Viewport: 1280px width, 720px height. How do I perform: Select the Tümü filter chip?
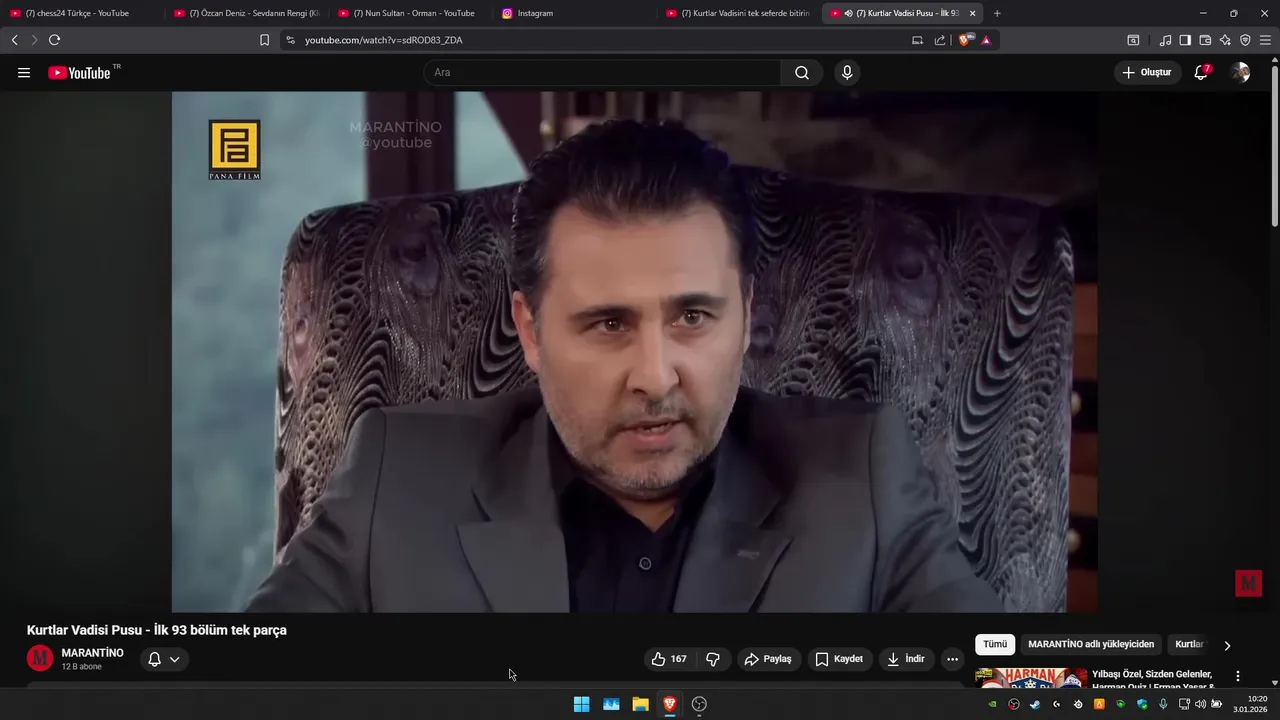pyautogui.click(x=995, y=645)
